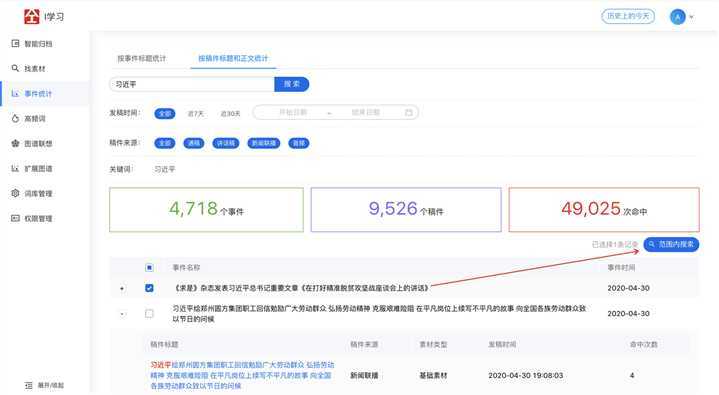Open 智能归档 via its sidebar icon
719x395 pixels.
(x=15, y=44)
